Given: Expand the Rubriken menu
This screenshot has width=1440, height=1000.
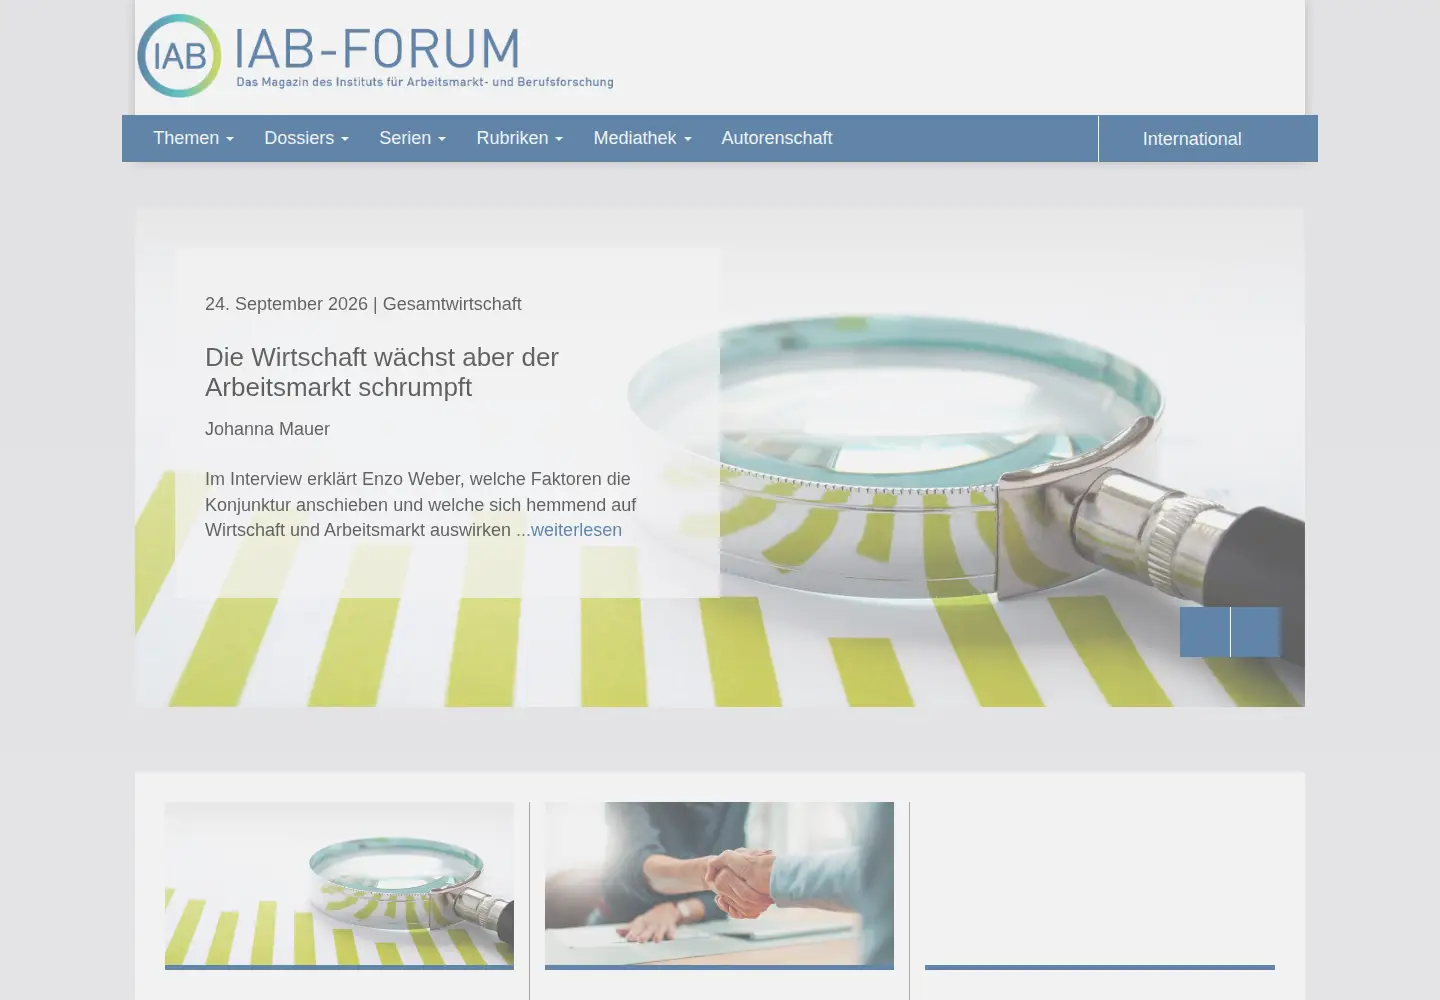Looking at the screenshot, I should pos(519,138).
